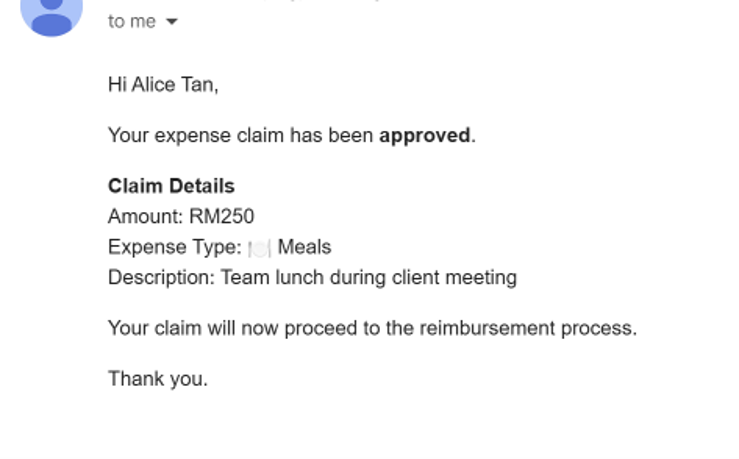Click the 'Hi Alice Tan,' greeting line
Screen dimensions: 739x459
point(163,85)
